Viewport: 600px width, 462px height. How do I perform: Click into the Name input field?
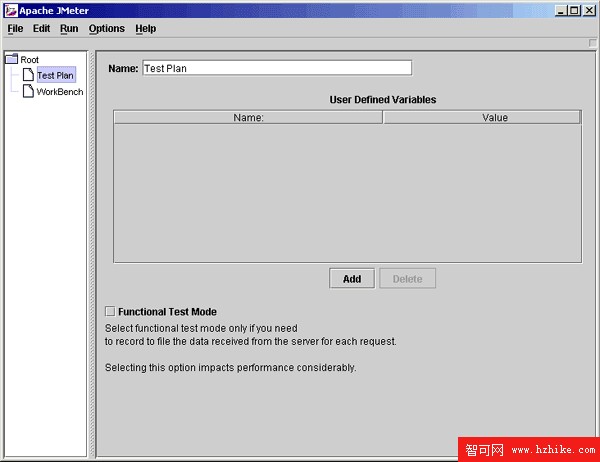[x=277, y=68]
